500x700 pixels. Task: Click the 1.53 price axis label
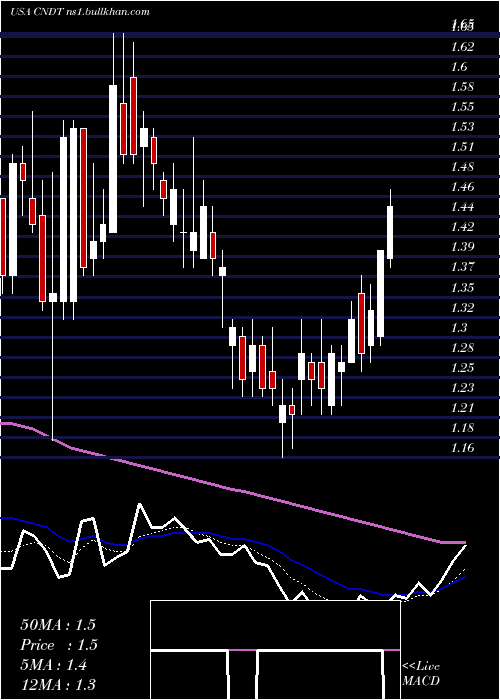pyautogui.click(x=462, y=127)
